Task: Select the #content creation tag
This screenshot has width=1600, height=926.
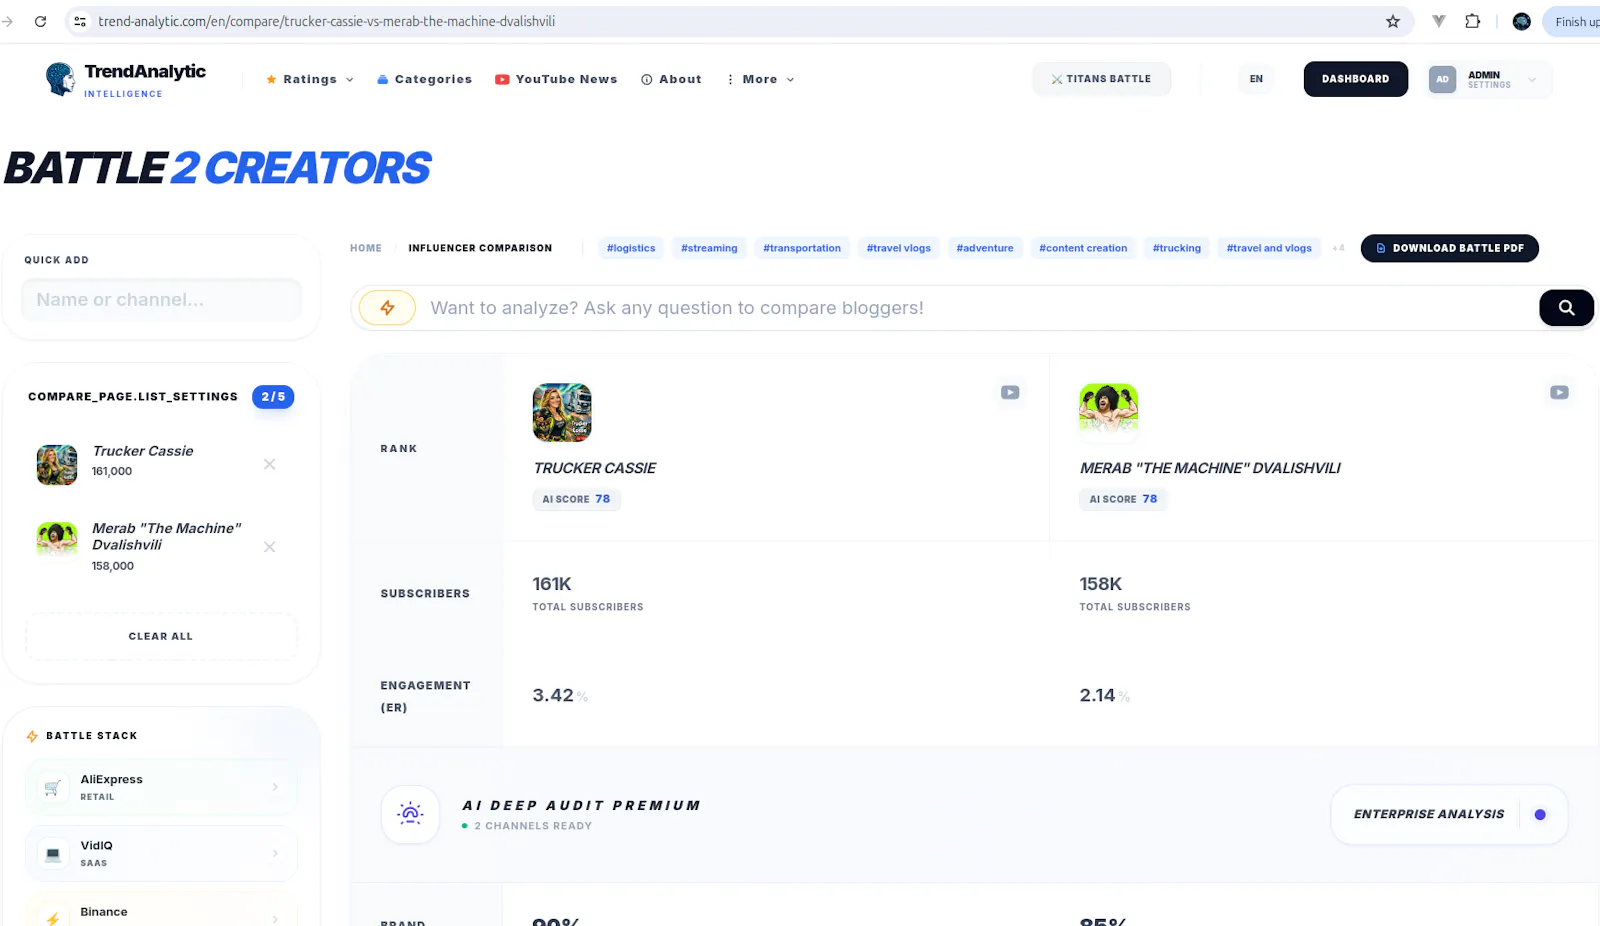Action: pos(1083,248)
